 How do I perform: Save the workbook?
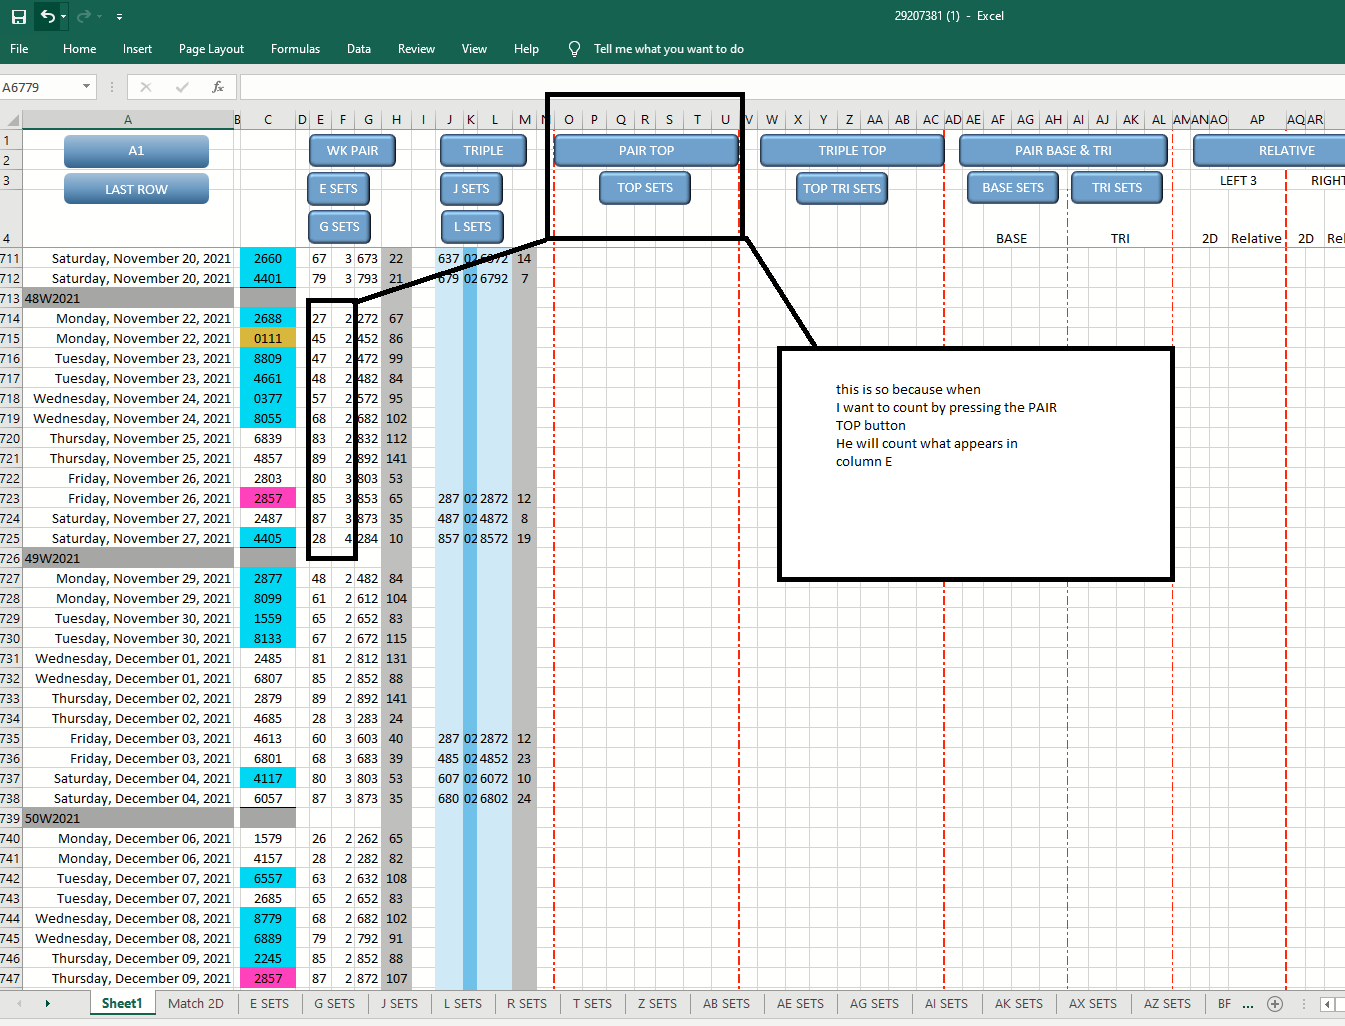(18, 16)
